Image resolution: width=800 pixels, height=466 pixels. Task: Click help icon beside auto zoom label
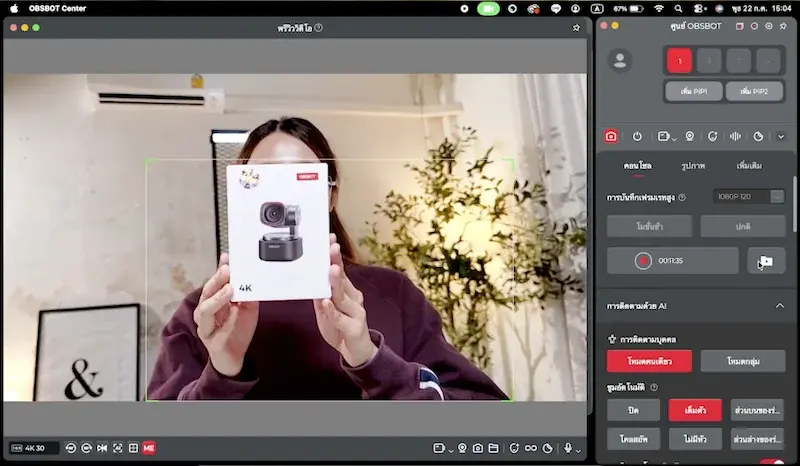pos(654,387)
